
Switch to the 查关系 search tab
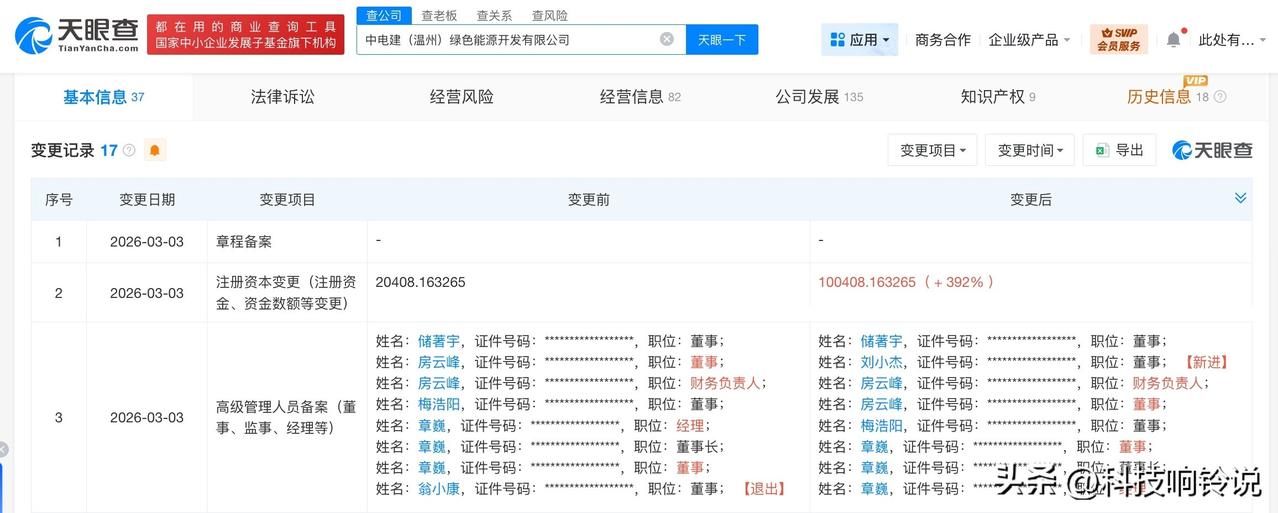494,15
